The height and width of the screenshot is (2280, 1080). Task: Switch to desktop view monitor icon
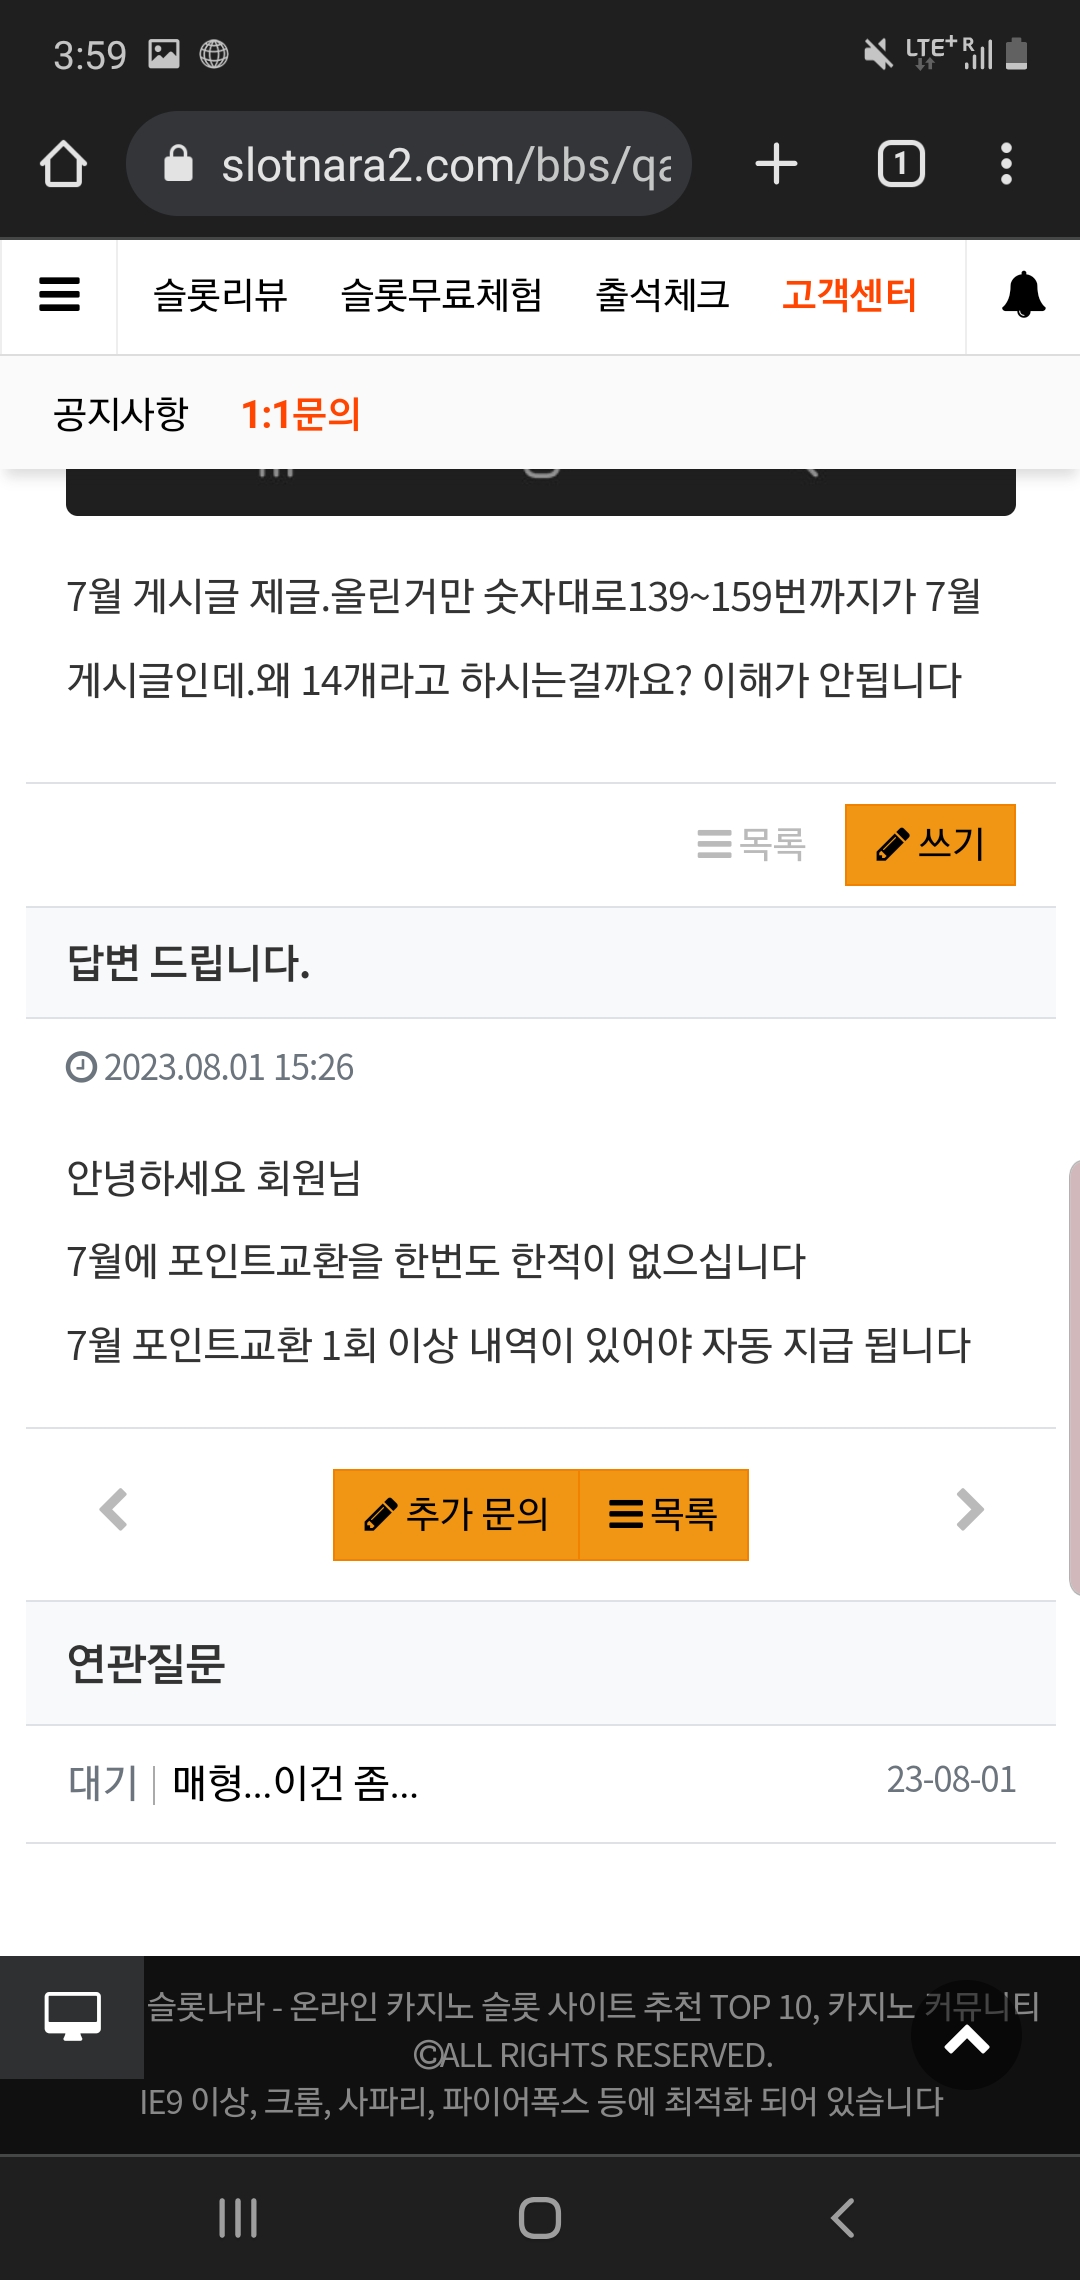pyautogui.click(x=72, y=2017)
